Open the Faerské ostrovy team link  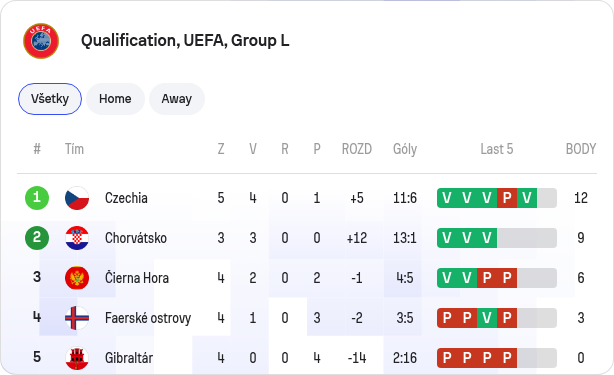tap(148, 318)
